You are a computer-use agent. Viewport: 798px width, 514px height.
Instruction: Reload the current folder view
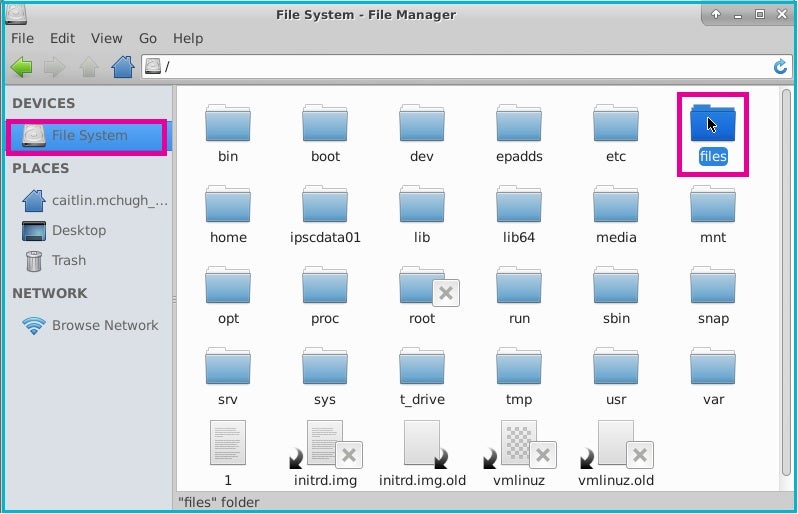pos(780,67)
